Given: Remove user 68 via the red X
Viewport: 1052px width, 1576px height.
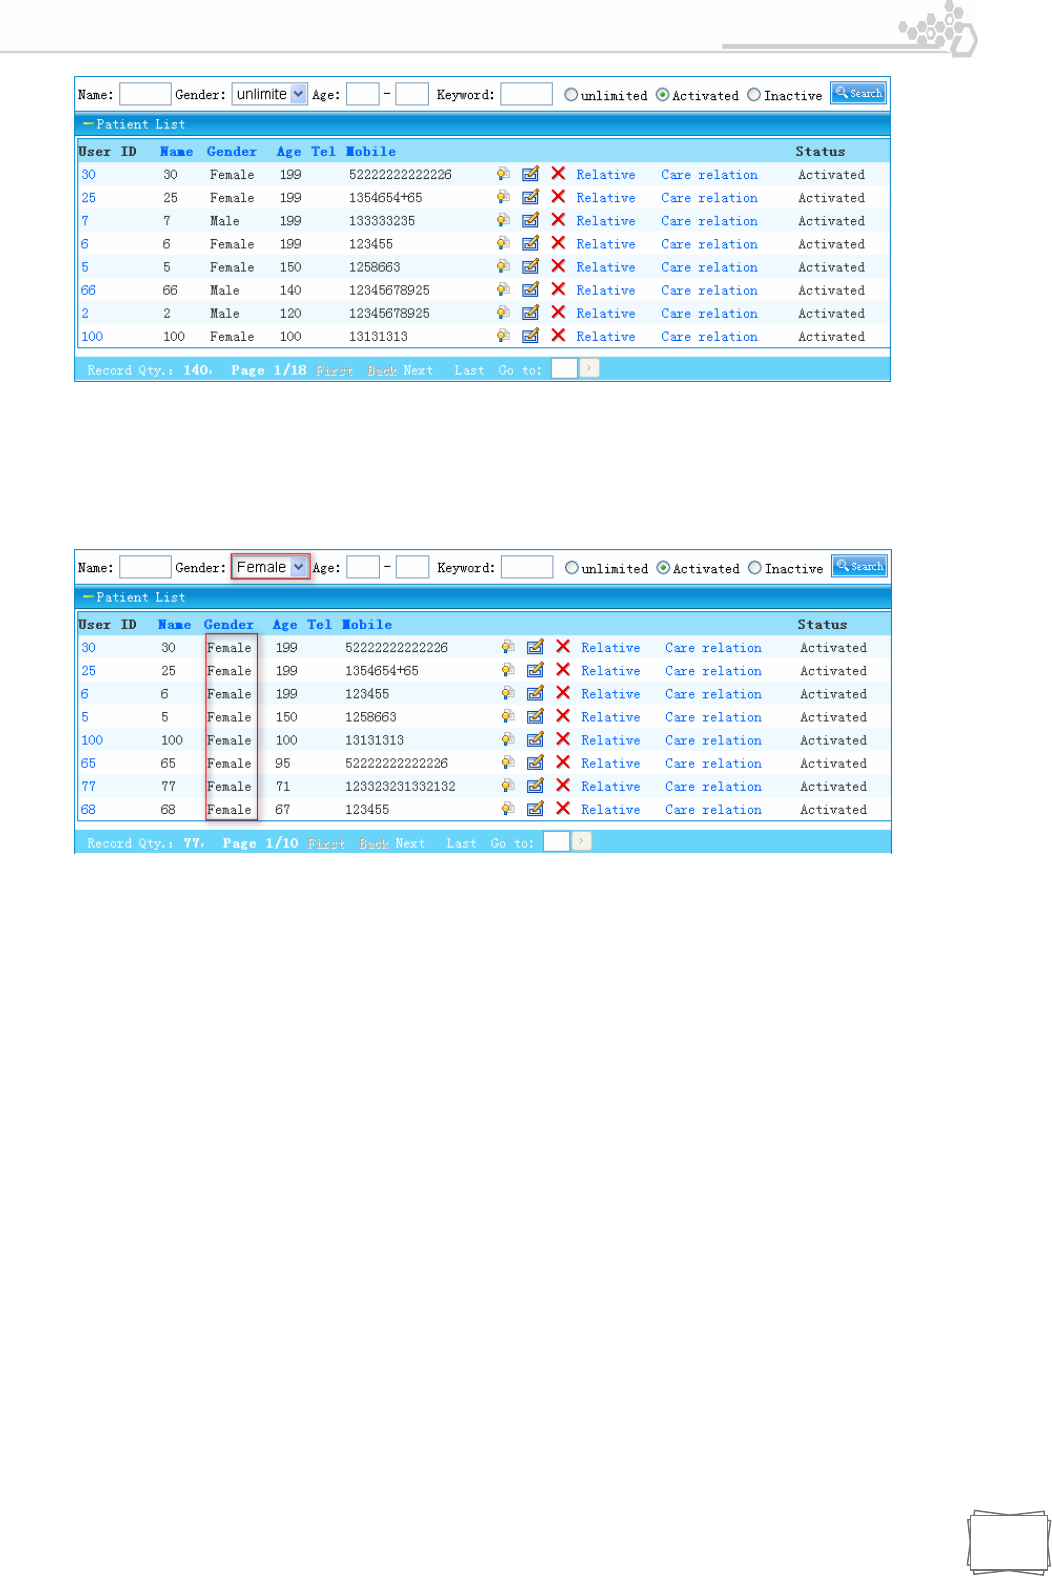Looking at the screenshot, I should coord(563,808).
